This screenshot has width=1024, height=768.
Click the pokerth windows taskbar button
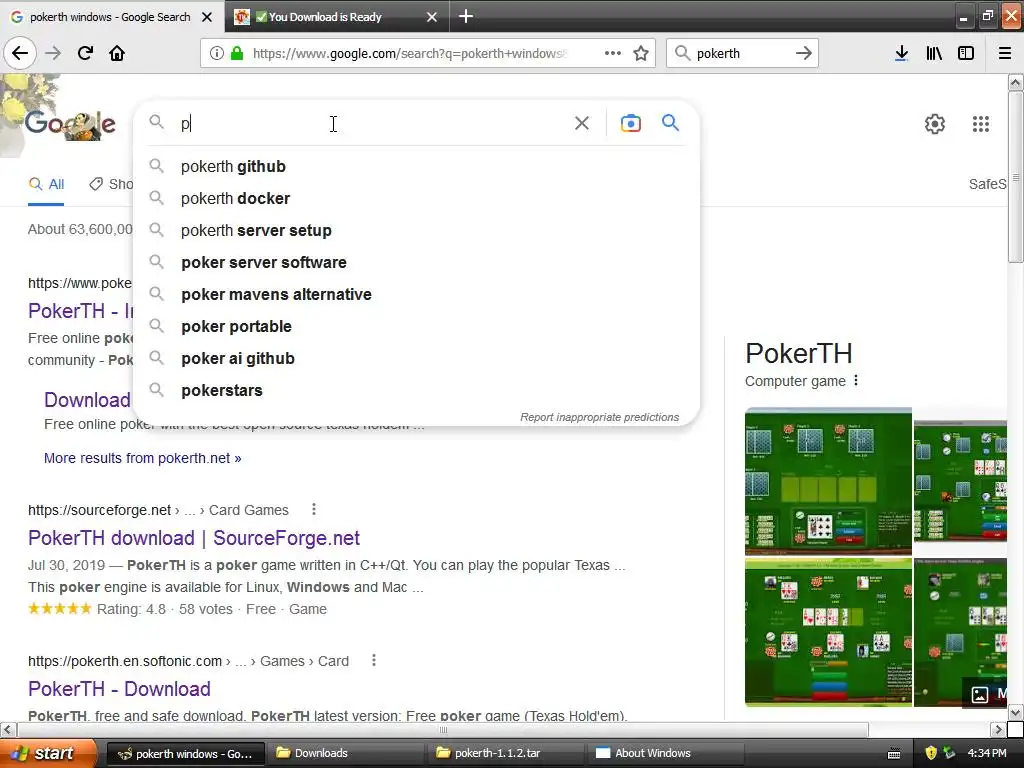pos(185,754)
